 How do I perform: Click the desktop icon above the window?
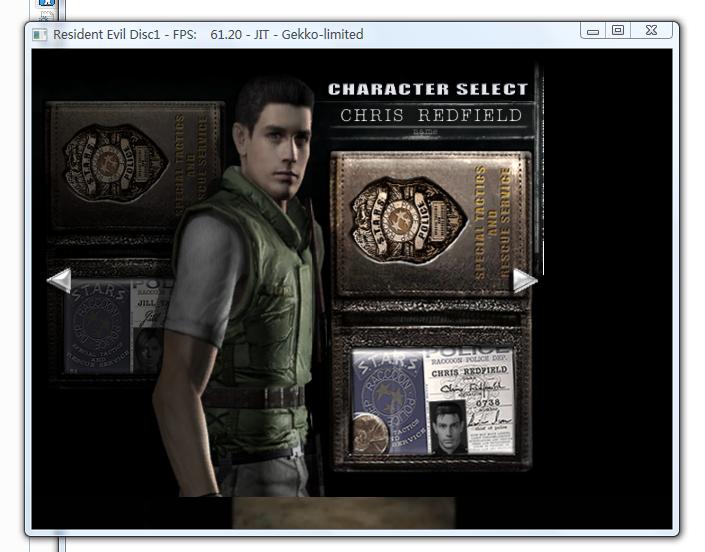[46, 5]
